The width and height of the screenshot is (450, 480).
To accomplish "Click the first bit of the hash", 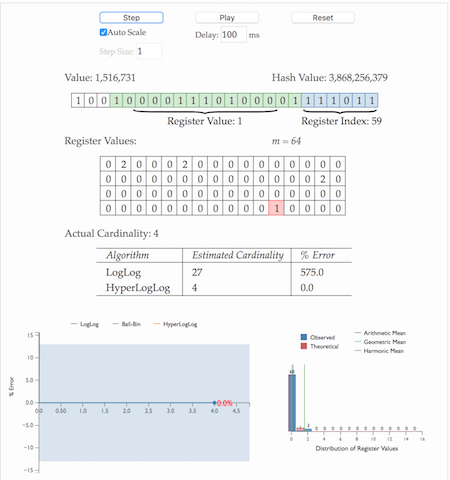I will point(78,100).
